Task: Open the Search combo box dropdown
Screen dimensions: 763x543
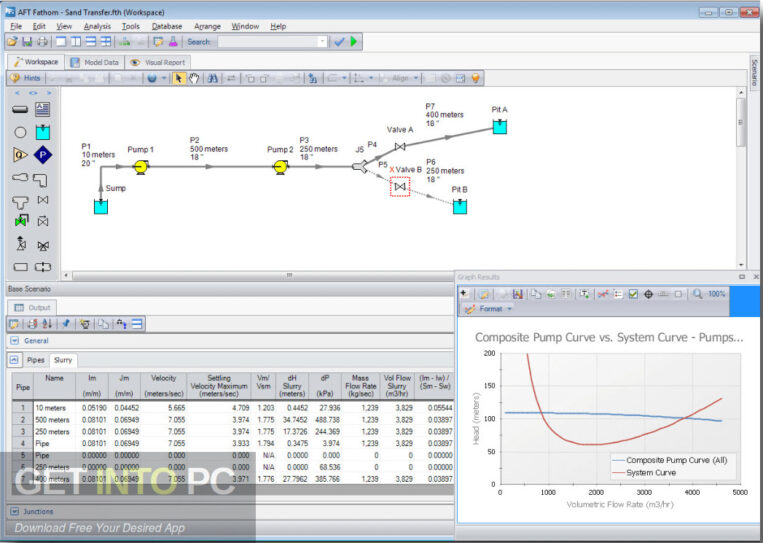Action: point(322,42)
